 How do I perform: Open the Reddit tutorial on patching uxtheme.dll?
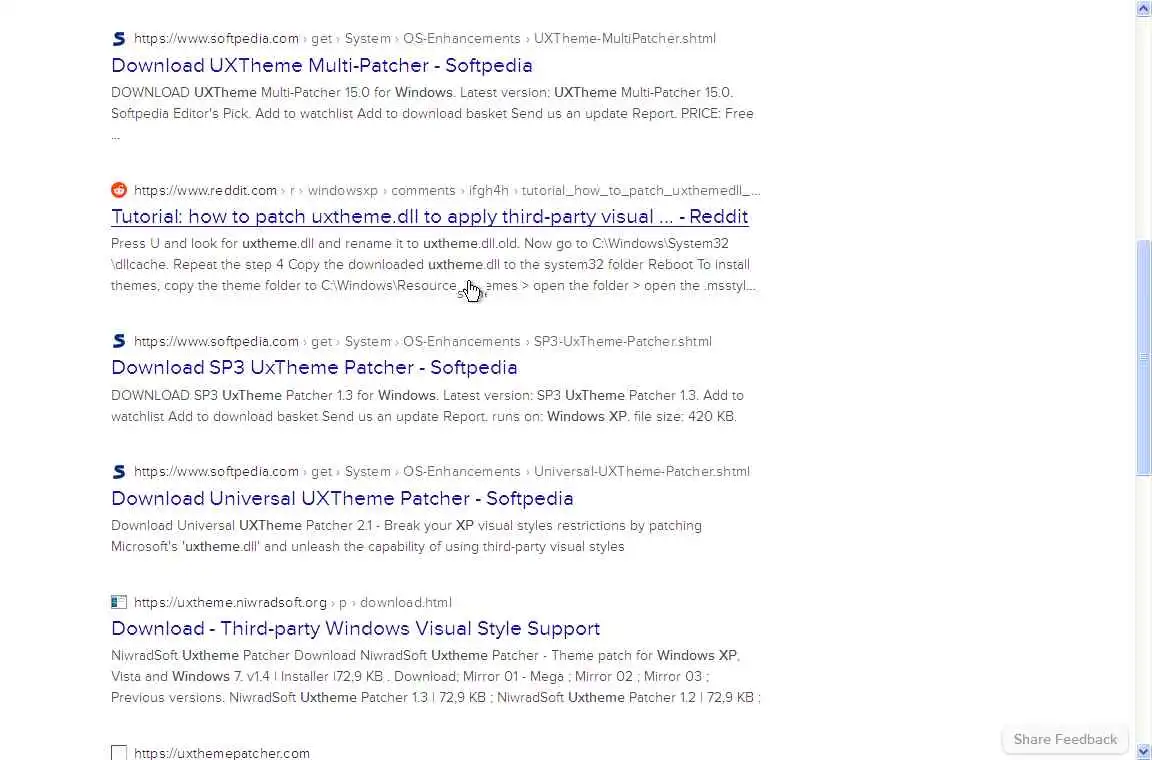(430, 217)
